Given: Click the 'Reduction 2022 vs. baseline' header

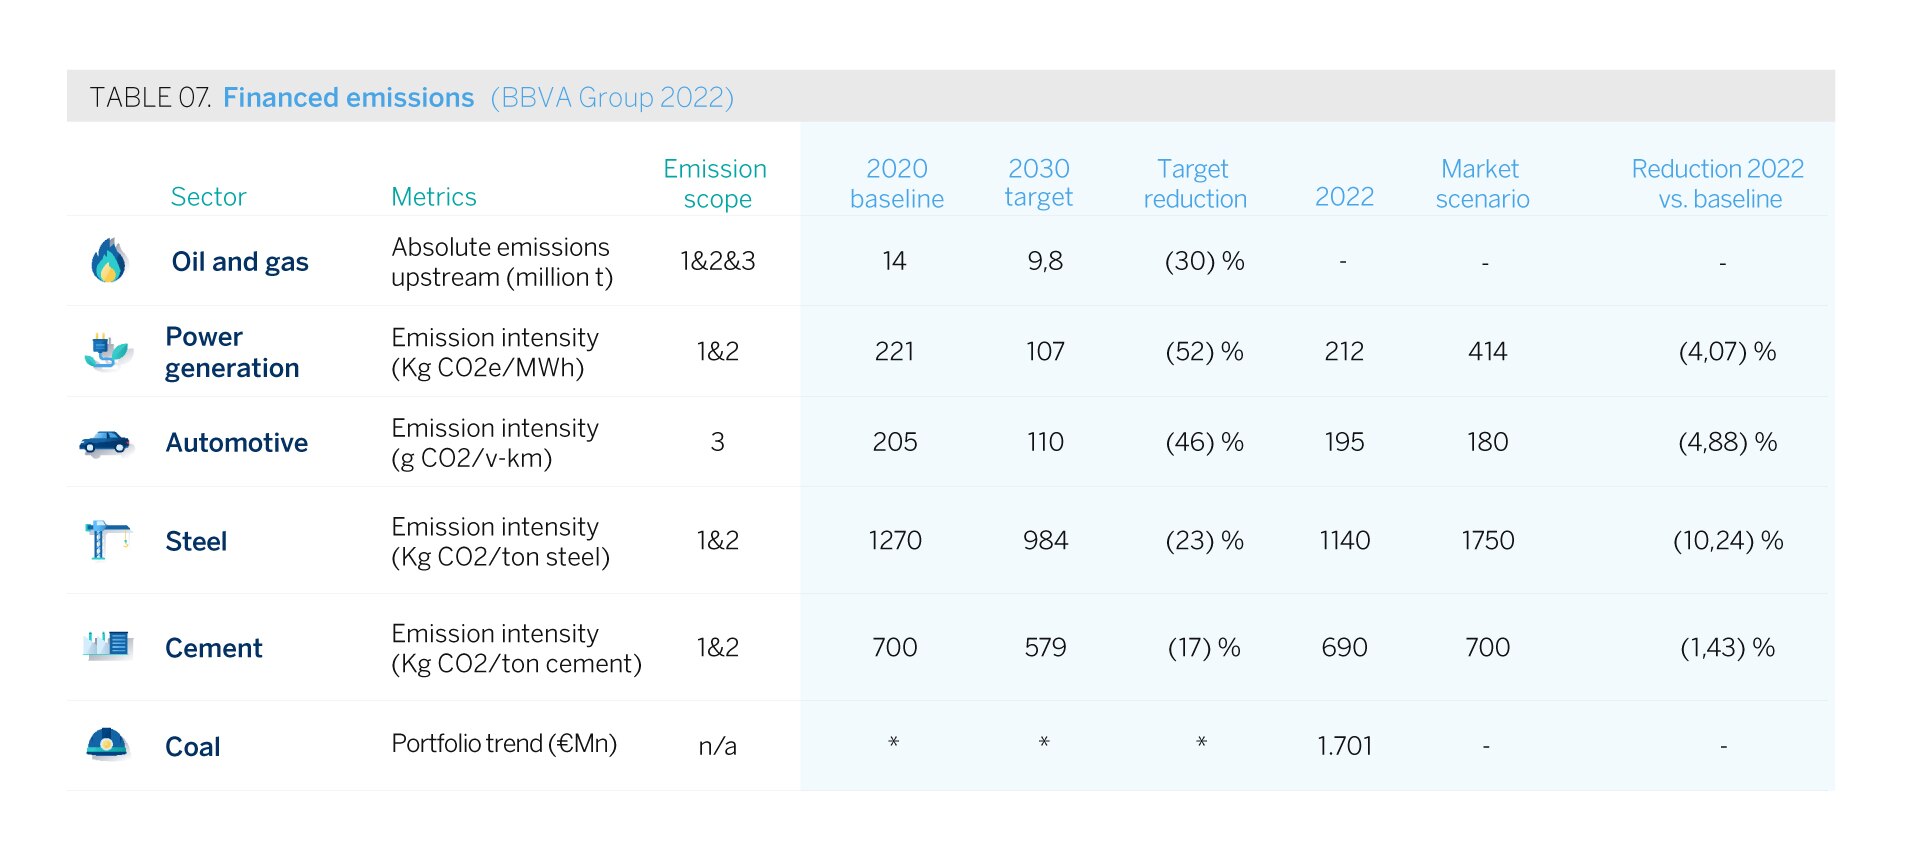Looking at the screenshot, I should (1718, 184).
